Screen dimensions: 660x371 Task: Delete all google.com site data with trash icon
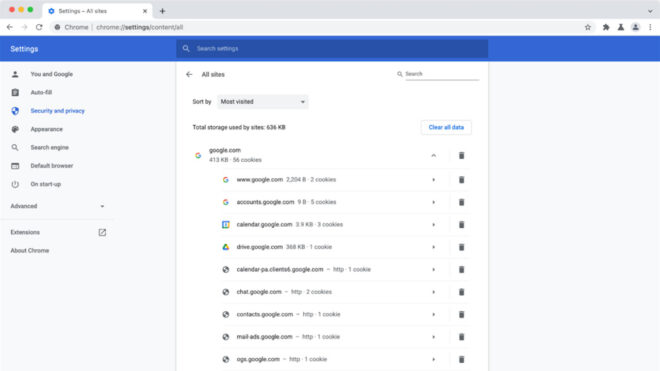(x=461, y=155)
